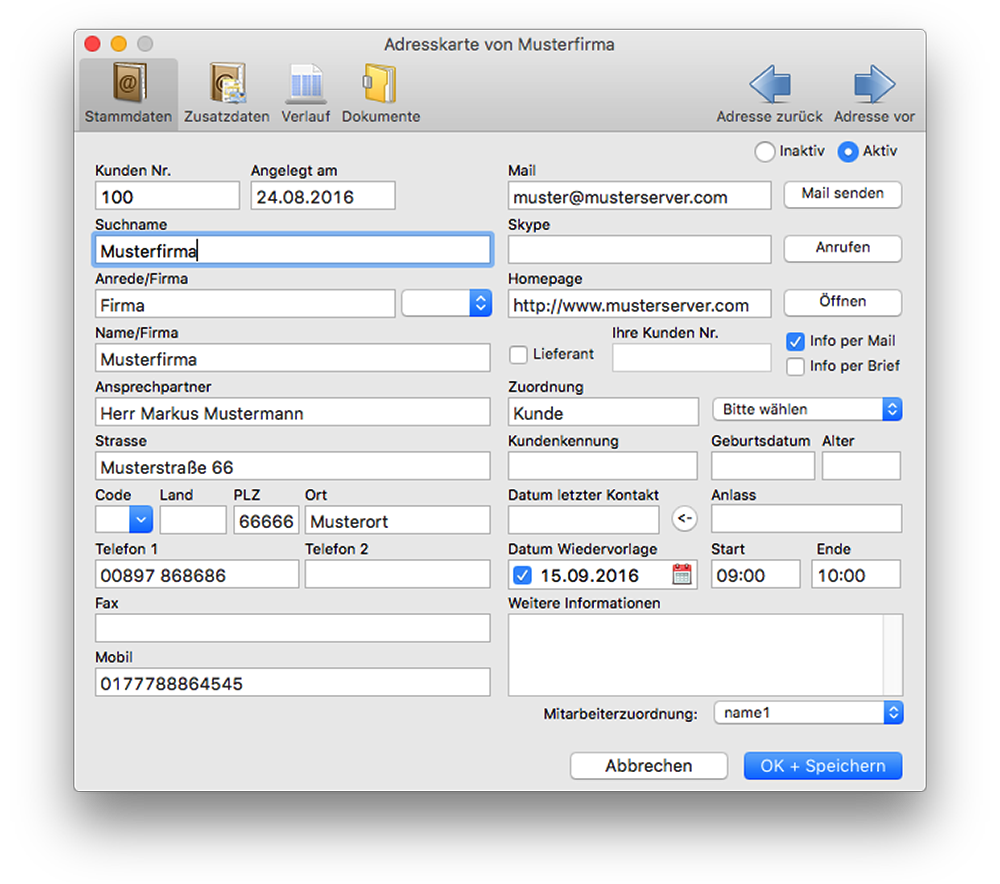Image resolution: width=1000 pixels, height=884 pixels.
Task: Click the Anlass field
Action: point(806,519)
